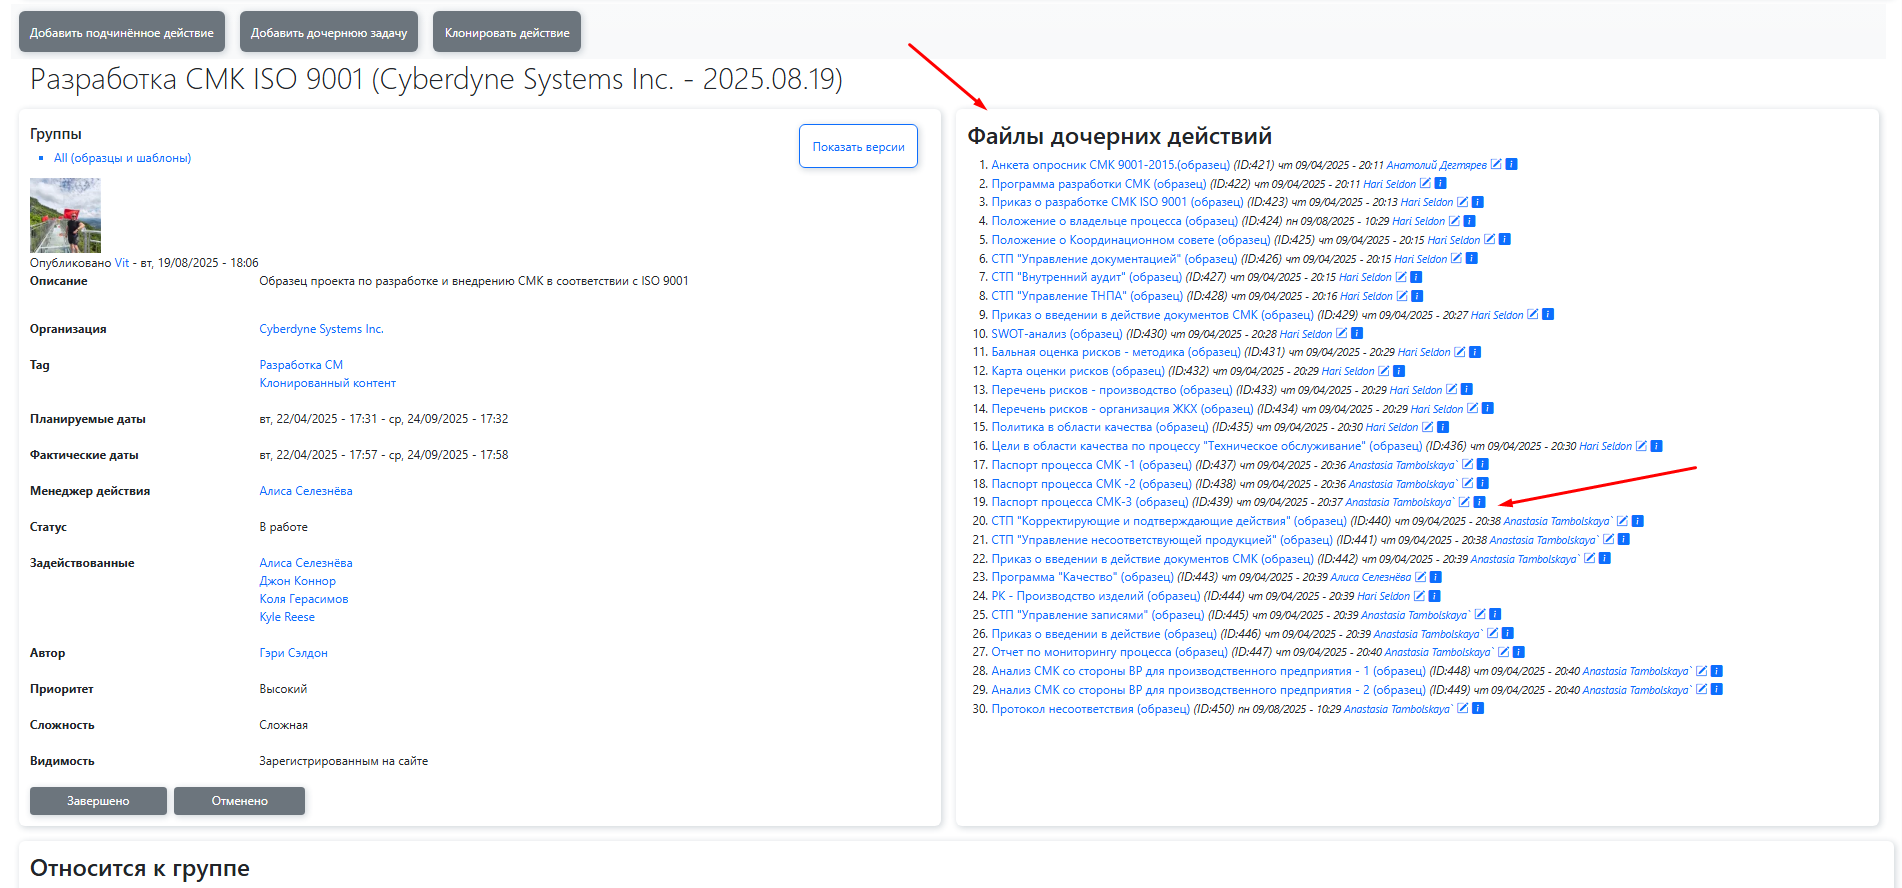Image resolution: width=1902 pixels, height=888 pixels.
Task: Open info icon for "Программа разработки СМК"
Action: point(1440,184)
